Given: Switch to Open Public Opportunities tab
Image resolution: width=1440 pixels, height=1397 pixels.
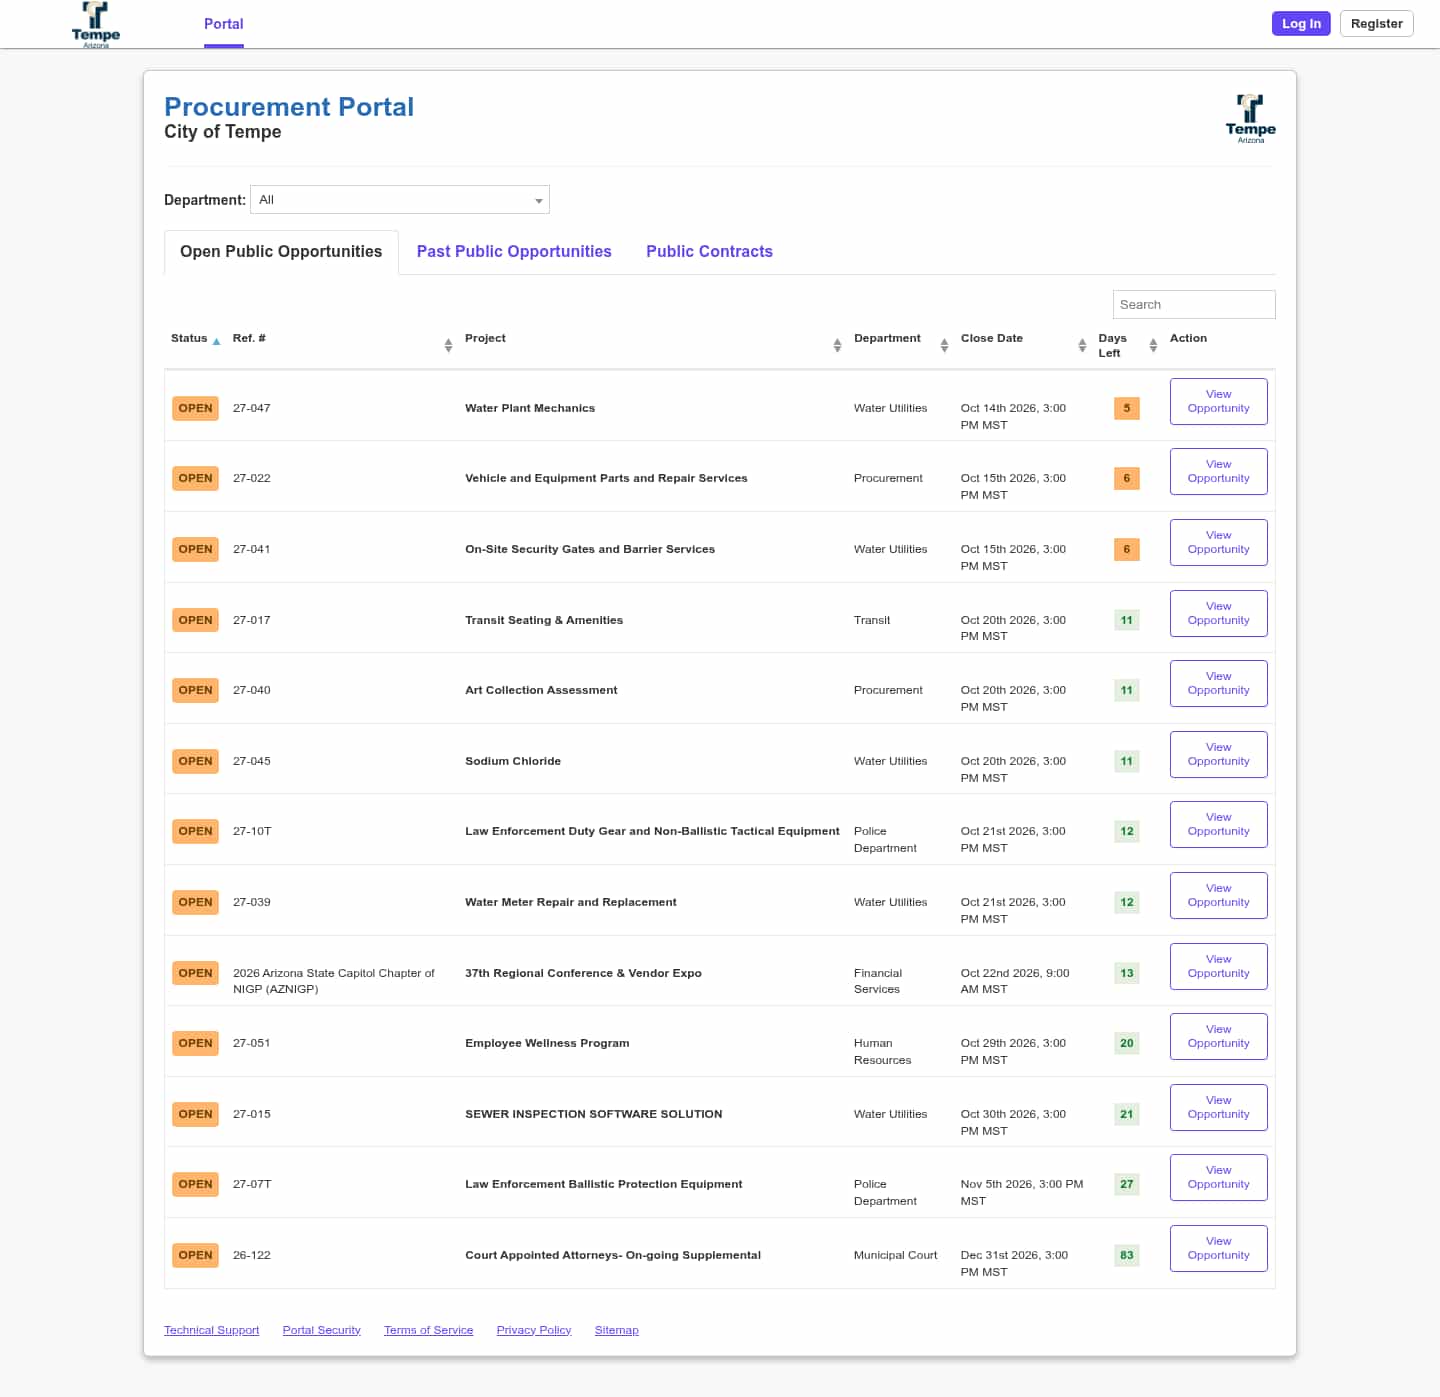Looking at the screenshot, I should (x=281, y=252).
